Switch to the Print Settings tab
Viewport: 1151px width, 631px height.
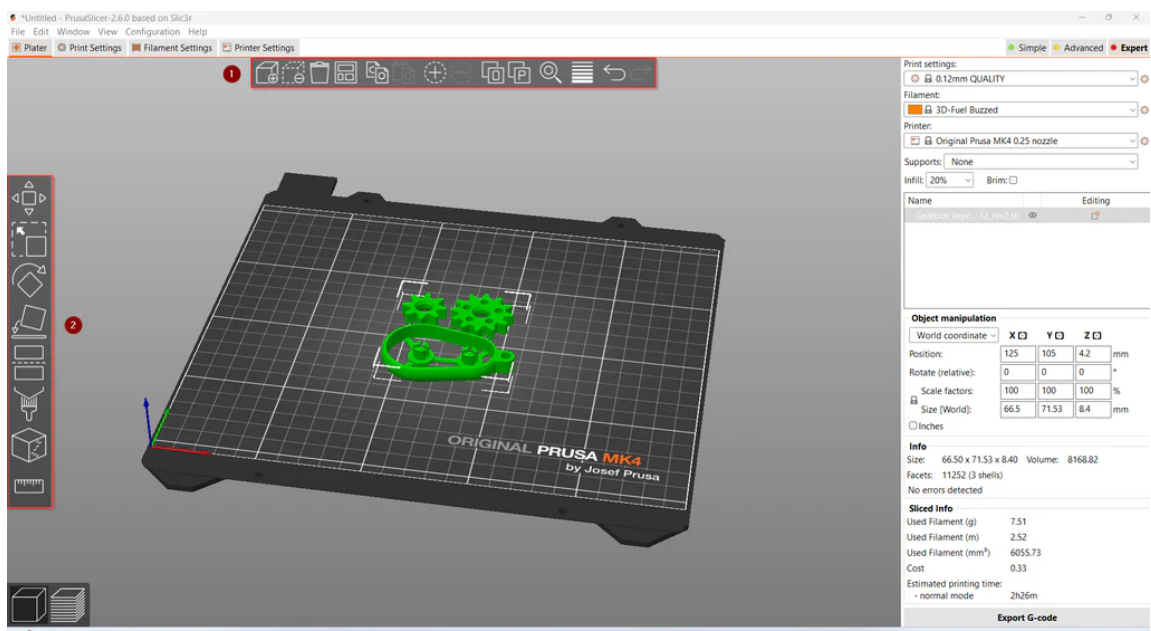(90, 48)
